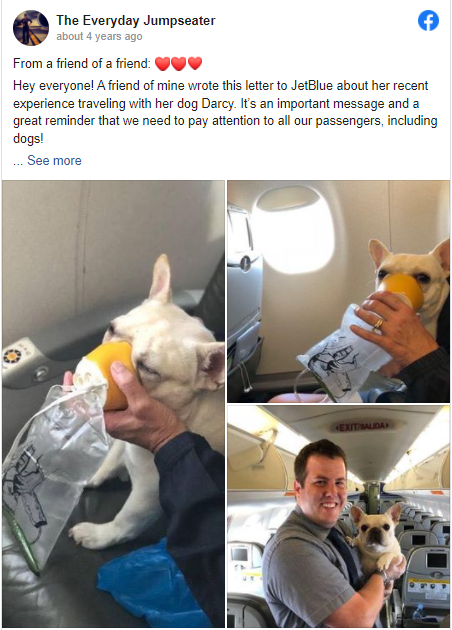Click the red heart emojis
The height and width of the screenshot is (630, 452).
178,63
